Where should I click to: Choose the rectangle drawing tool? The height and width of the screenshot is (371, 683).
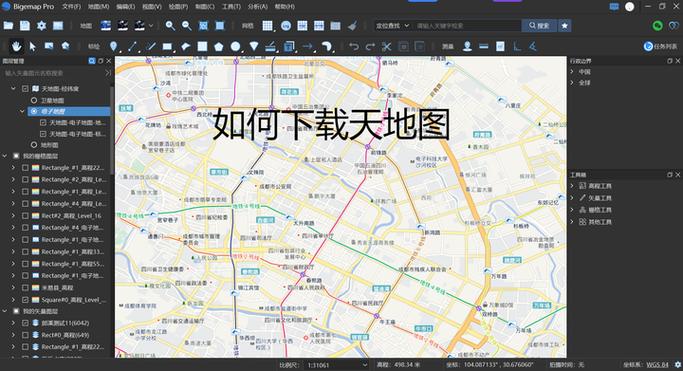(x=167, y=46)
